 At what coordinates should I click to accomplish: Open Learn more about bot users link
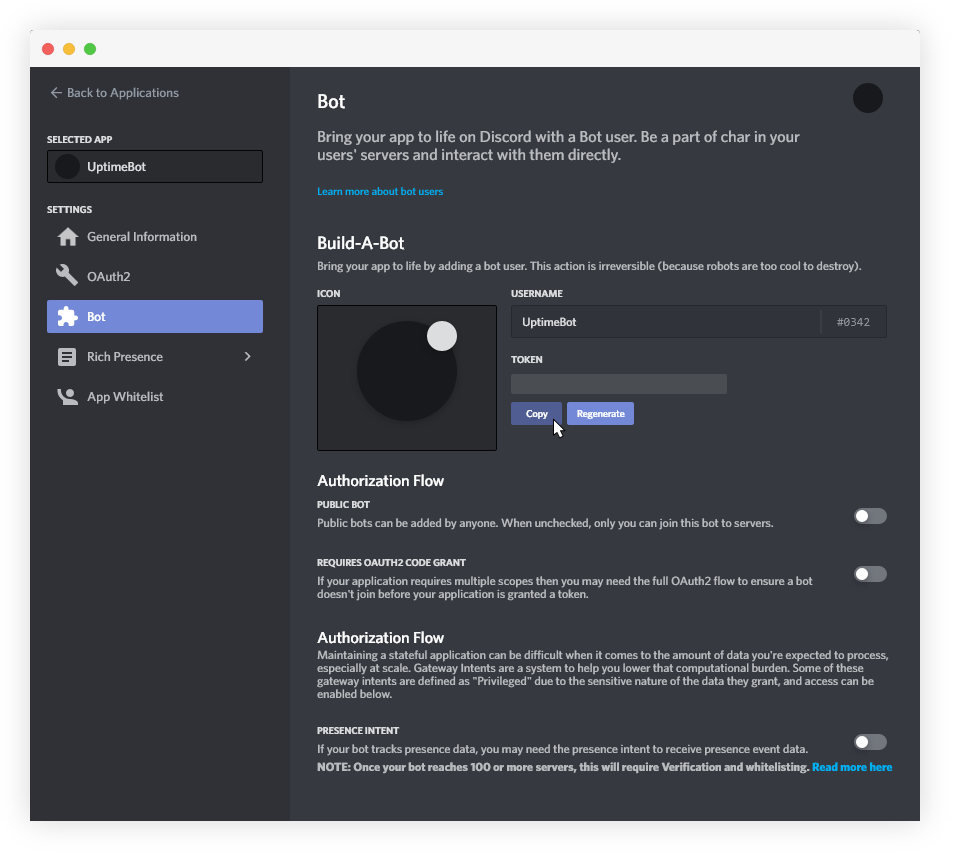[x=380, y=192]
